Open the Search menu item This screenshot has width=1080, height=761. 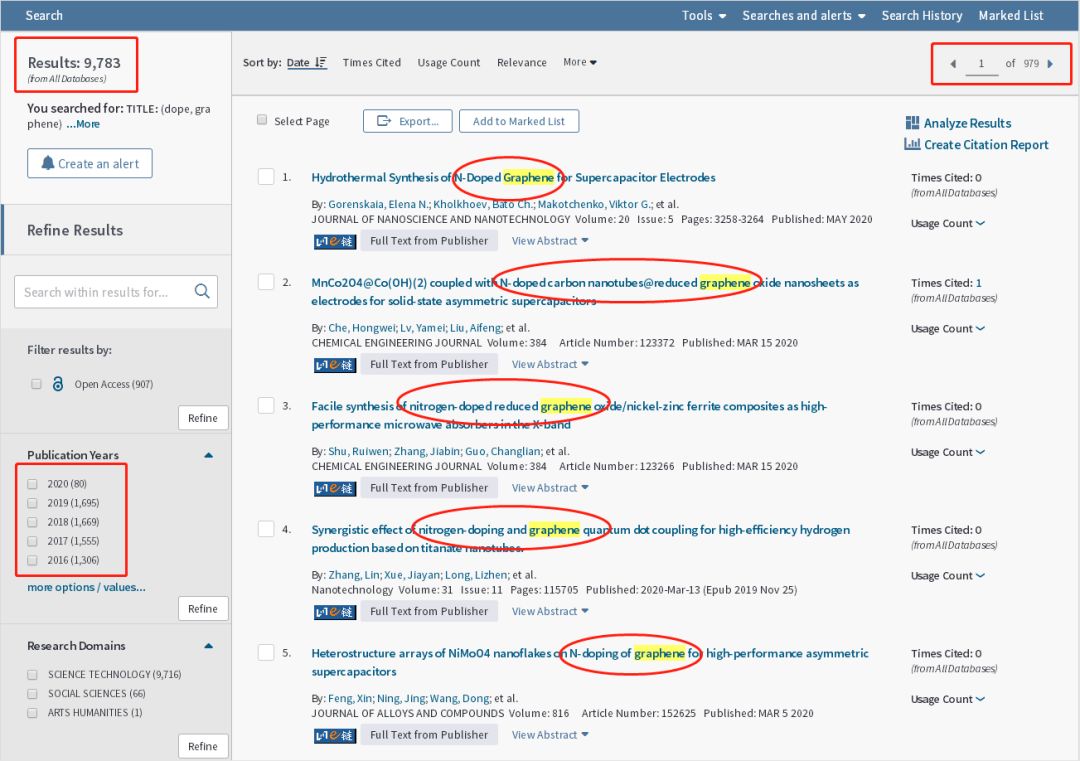coord(44,15)
